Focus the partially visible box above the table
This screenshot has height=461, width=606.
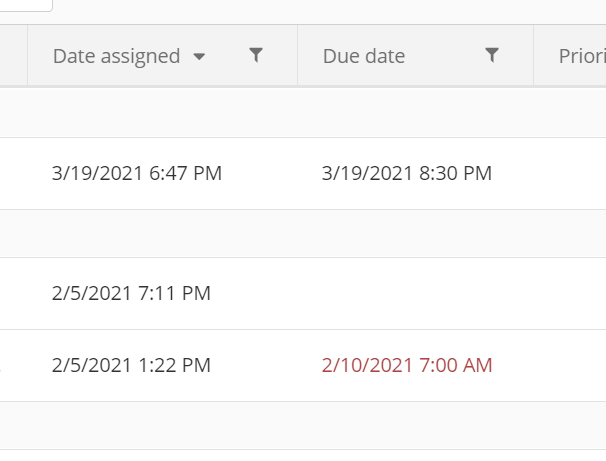click(26, 5)
